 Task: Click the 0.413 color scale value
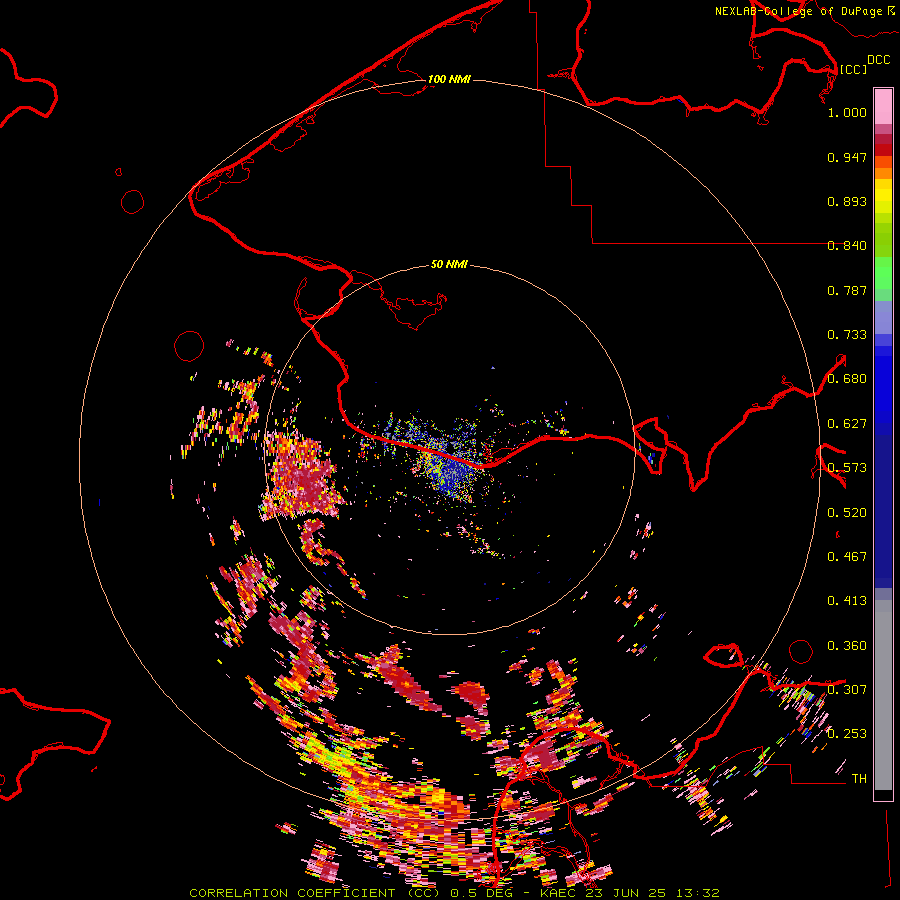(847, 601)
